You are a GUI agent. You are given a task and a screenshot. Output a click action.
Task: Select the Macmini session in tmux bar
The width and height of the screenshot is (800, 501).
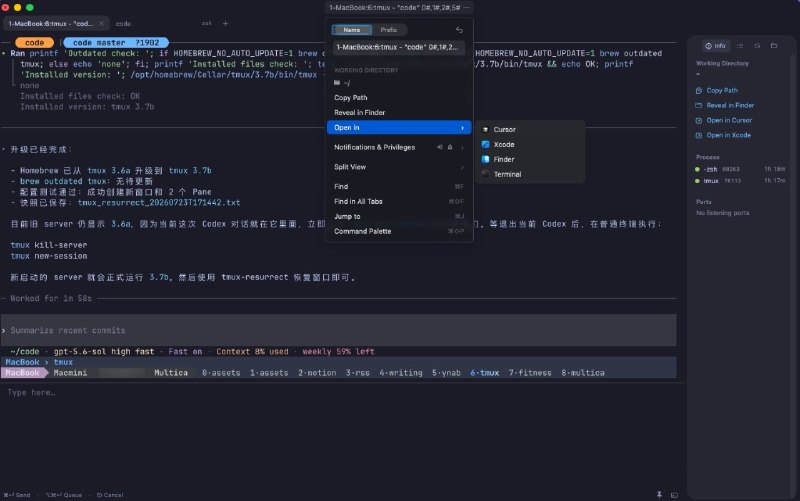[x=70, y=373]
